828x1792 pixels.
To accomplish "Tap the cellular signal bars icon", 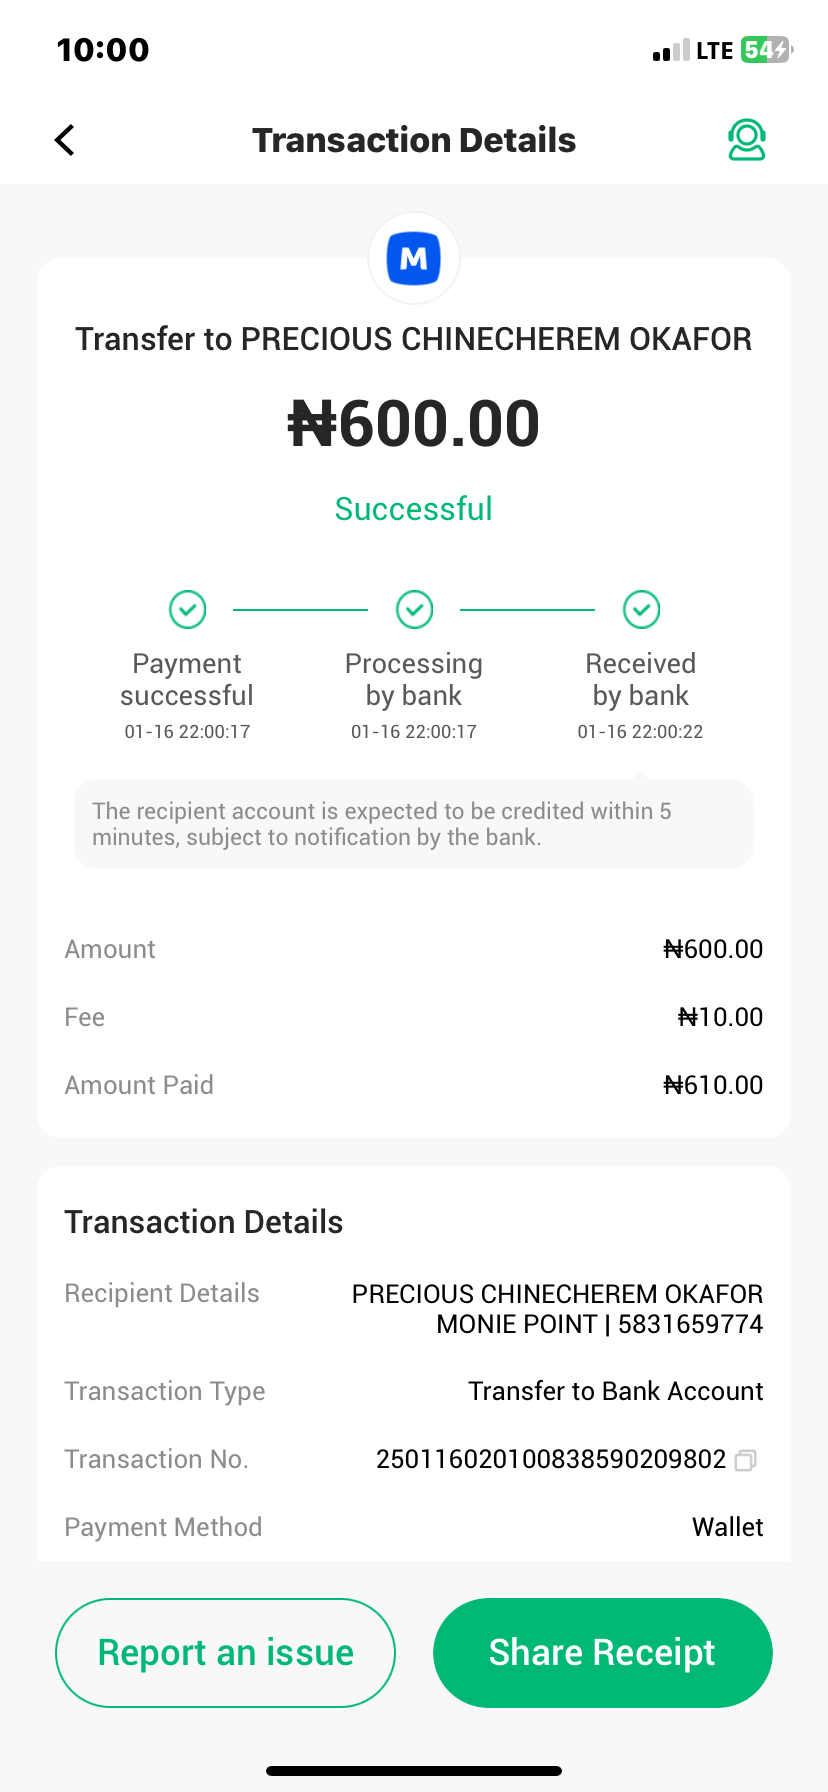I will 670,51.
